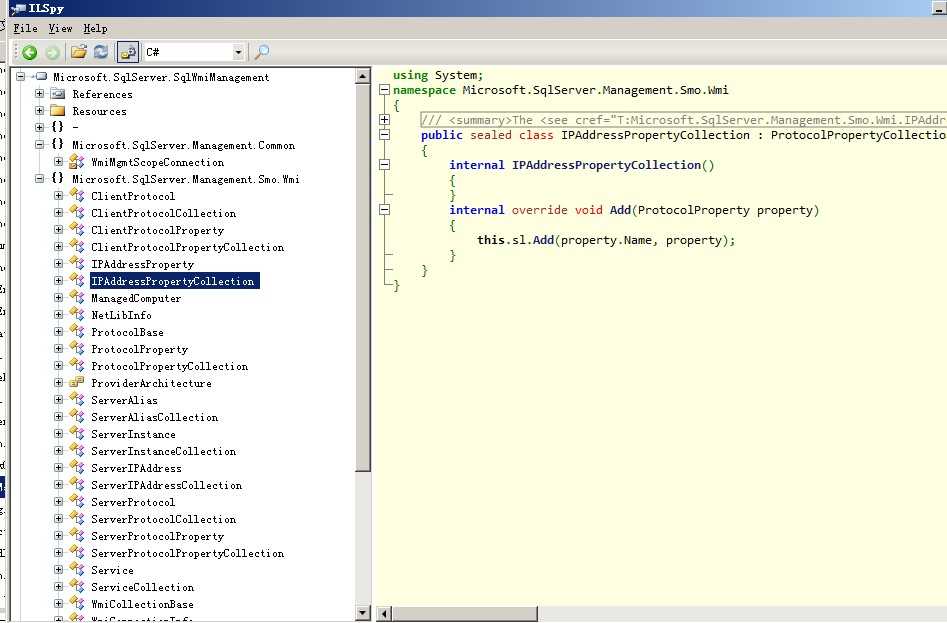
Task: Click the Forward navigation arrow
Action: coord(53,53)
